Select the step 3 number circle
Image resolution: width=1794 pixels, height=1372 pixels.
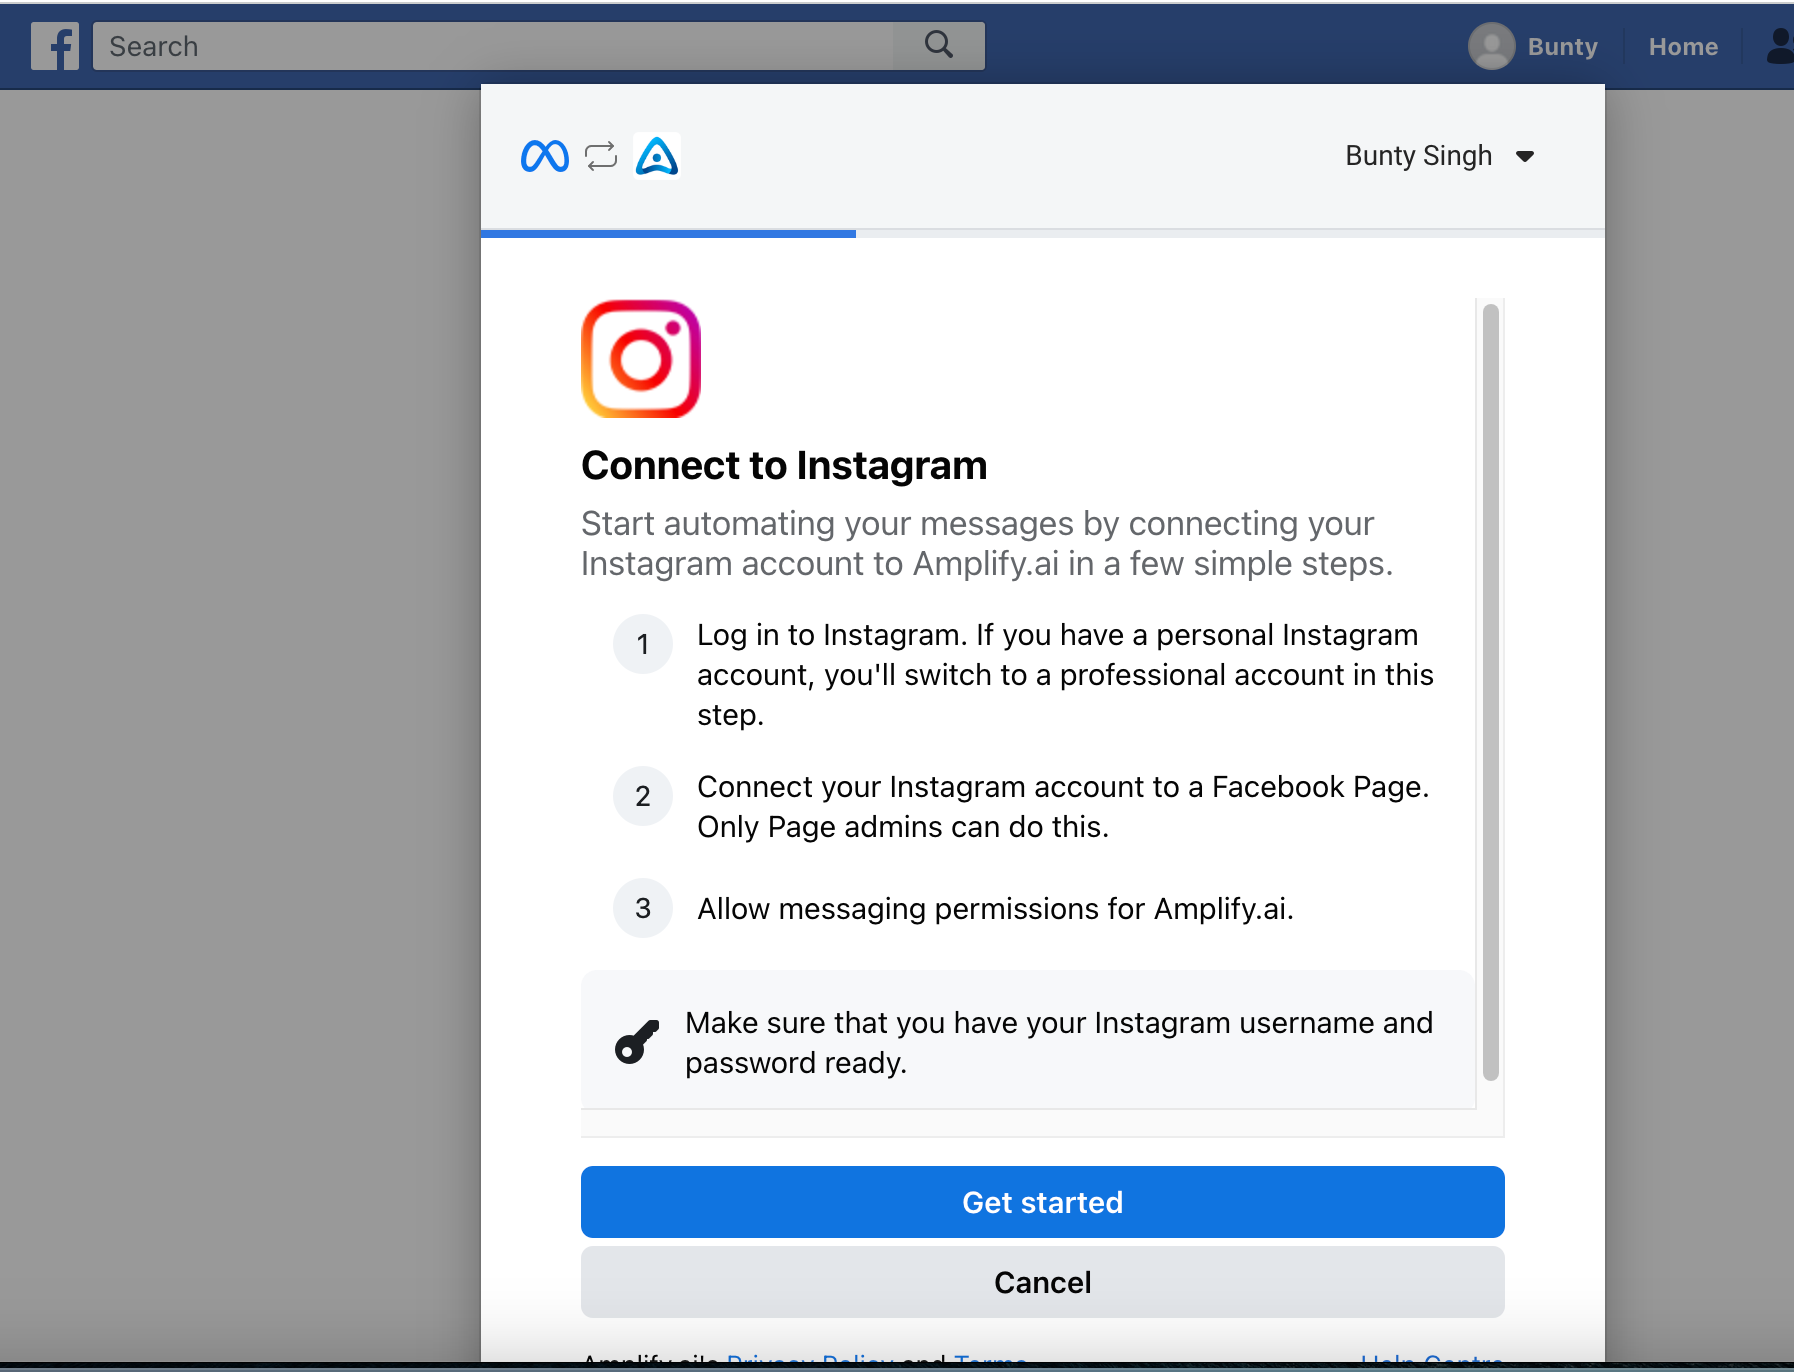point(642,908)
